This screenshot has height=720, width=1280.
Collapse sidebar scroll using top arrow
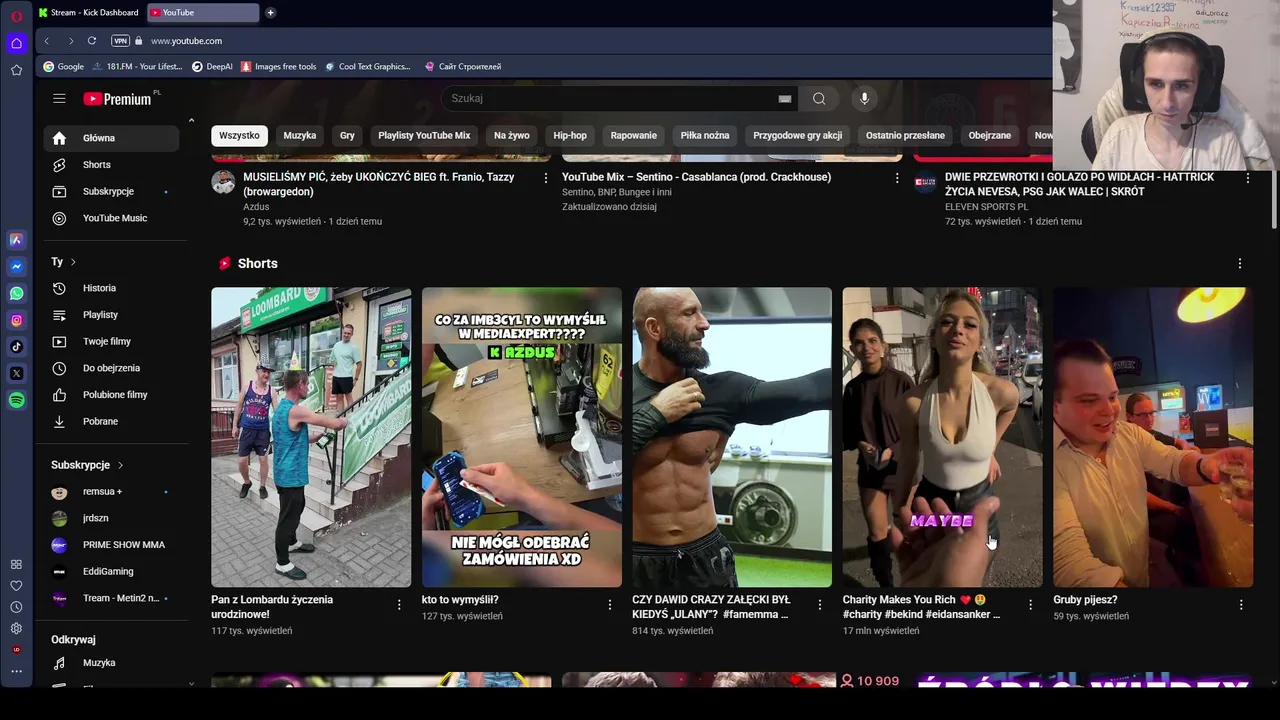(191, 121)
